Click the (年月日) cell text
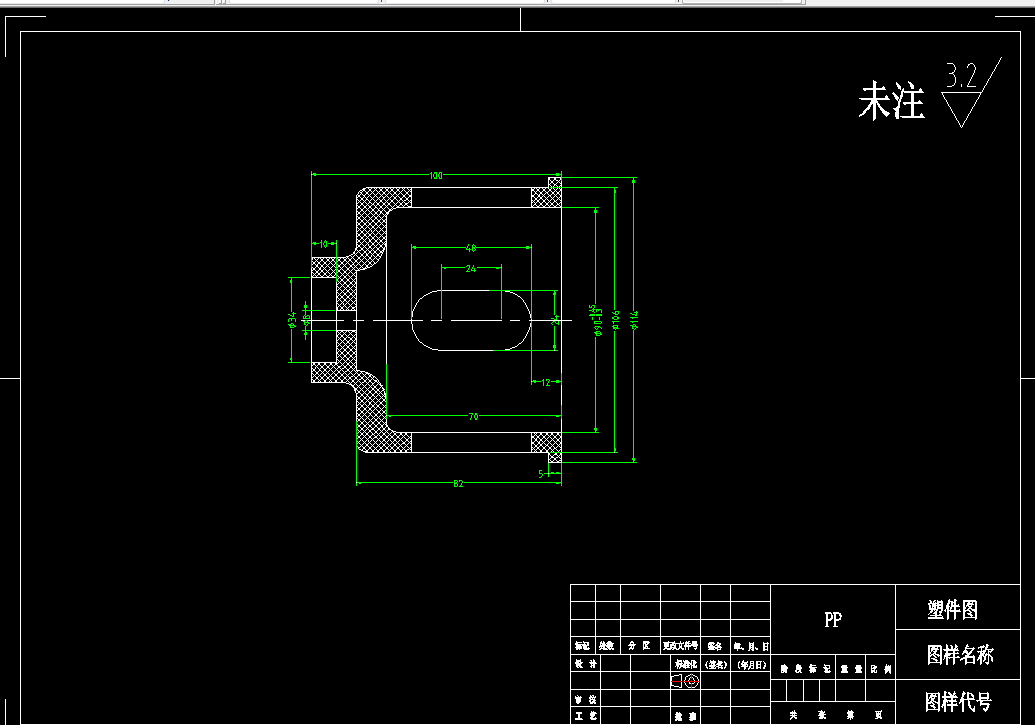This screenshot has height=725, width=1035. coord(752,665)
